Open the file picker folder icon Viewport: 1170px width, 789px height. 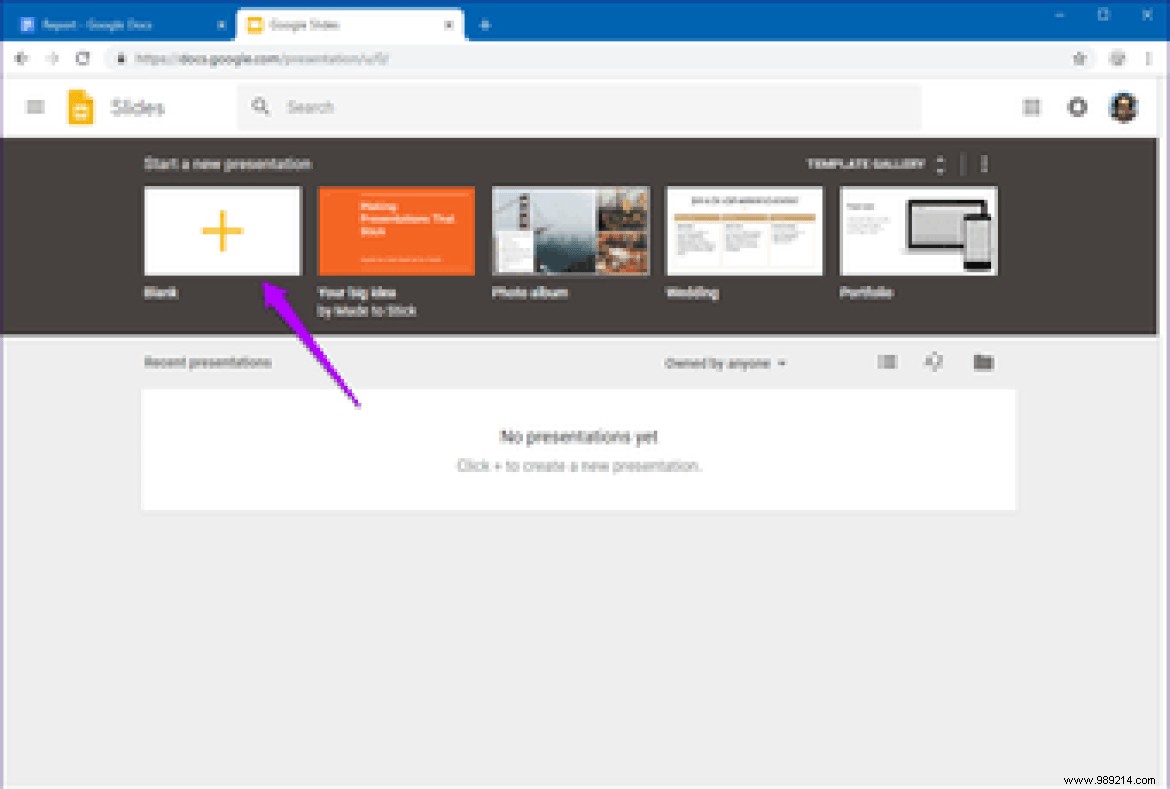point(983,362)
